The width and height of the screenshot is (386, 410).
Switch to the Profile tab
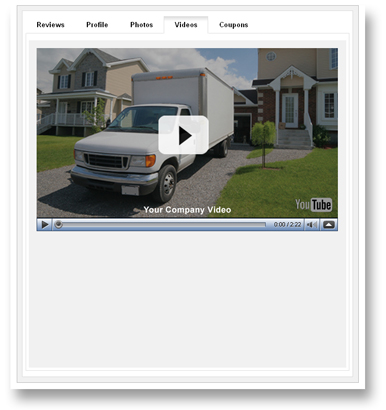(x=97, y=25)
